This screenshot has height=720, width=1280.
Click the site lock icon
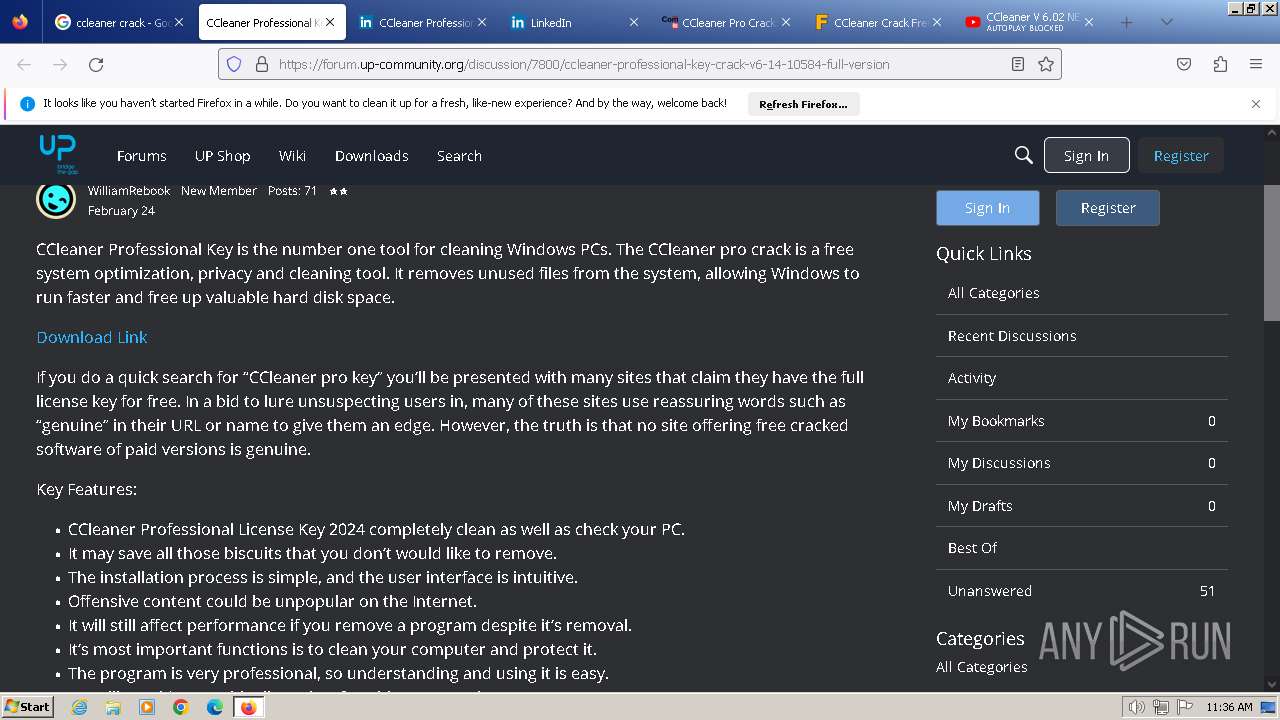click(x=262, y=64)
